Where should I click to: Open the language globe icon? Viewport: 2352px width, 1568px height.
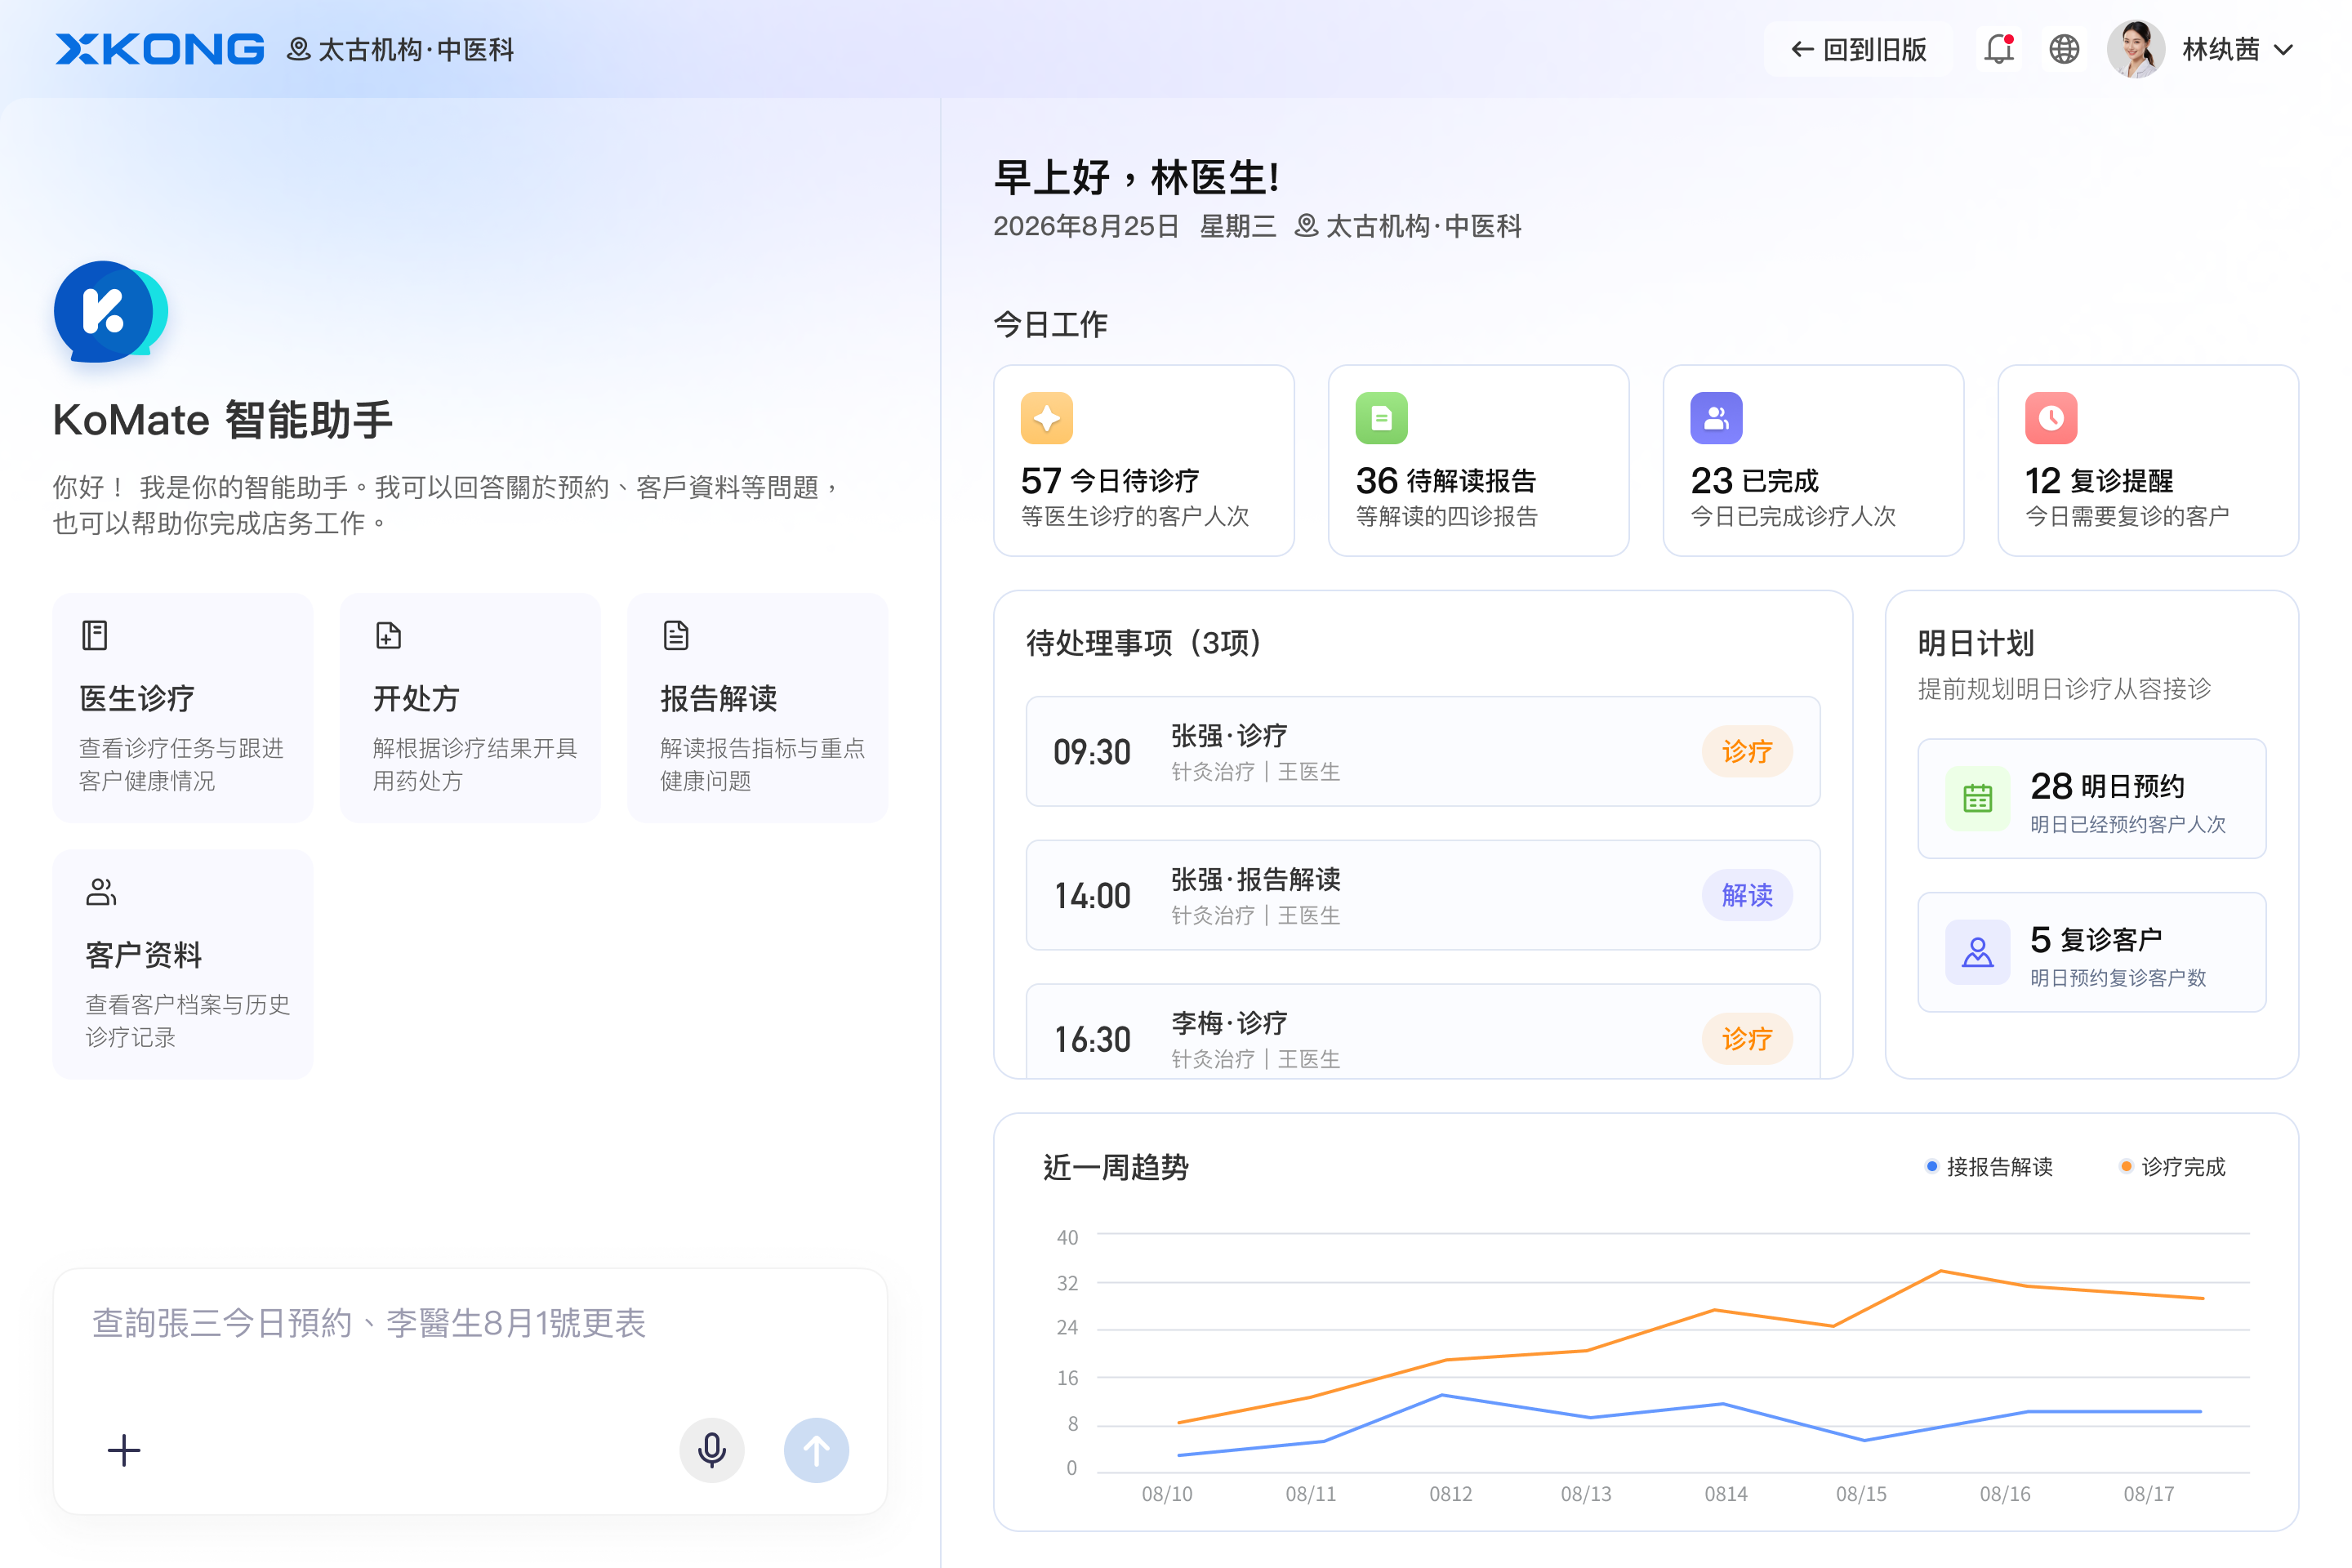(x=2064, y=49)
